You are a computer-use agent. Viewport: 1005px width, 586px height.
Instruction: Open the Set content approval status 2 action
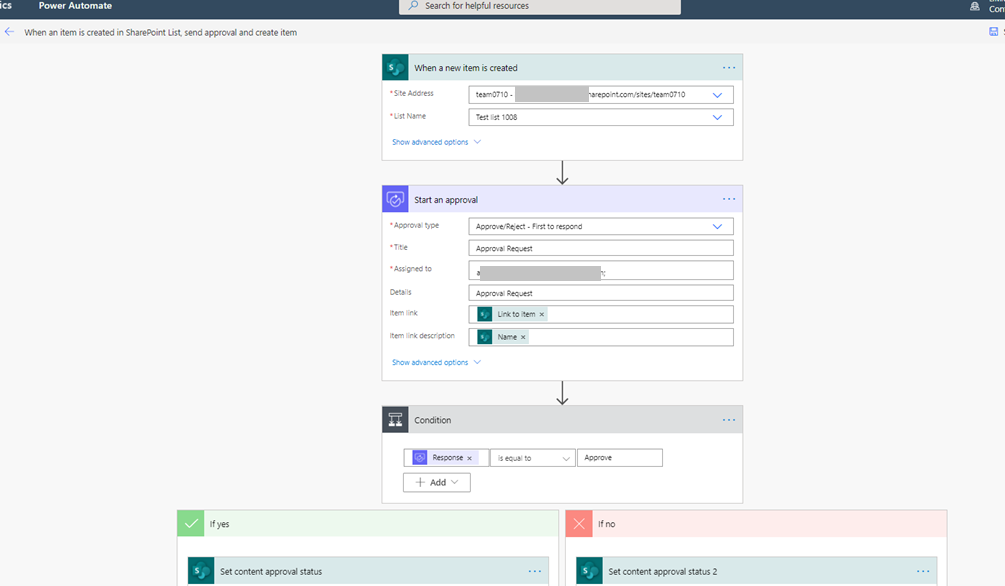tap(756, 571)
